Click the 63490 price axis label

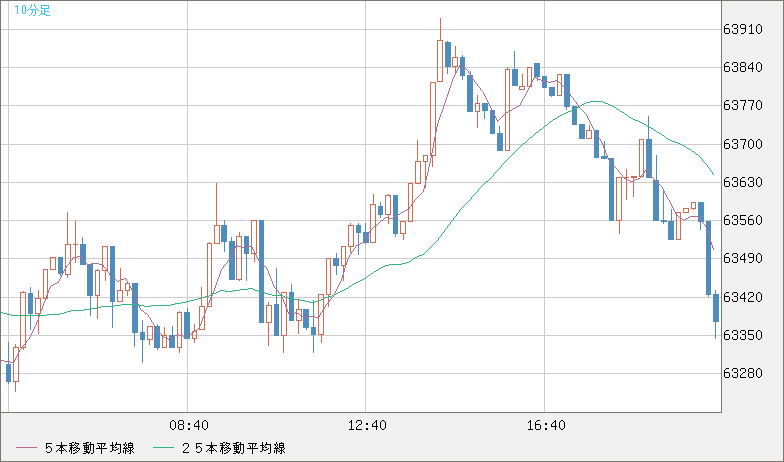tap(743, 258)
